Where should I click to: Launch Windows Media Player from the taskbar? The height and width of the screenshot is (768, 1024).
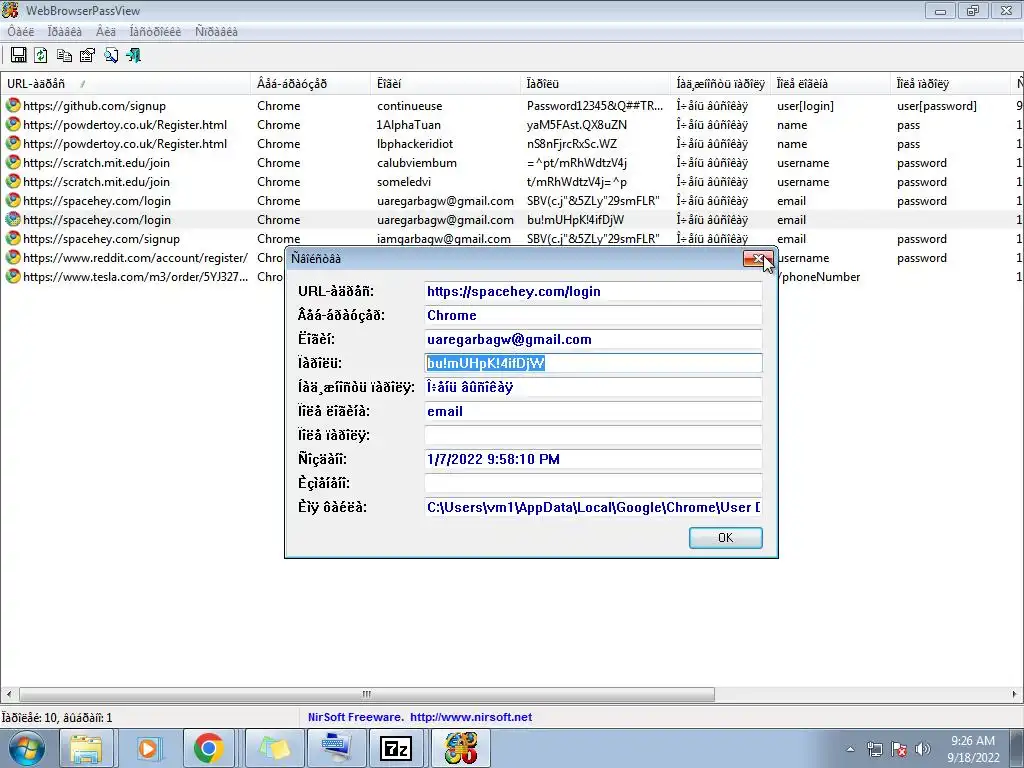point(148,748)
